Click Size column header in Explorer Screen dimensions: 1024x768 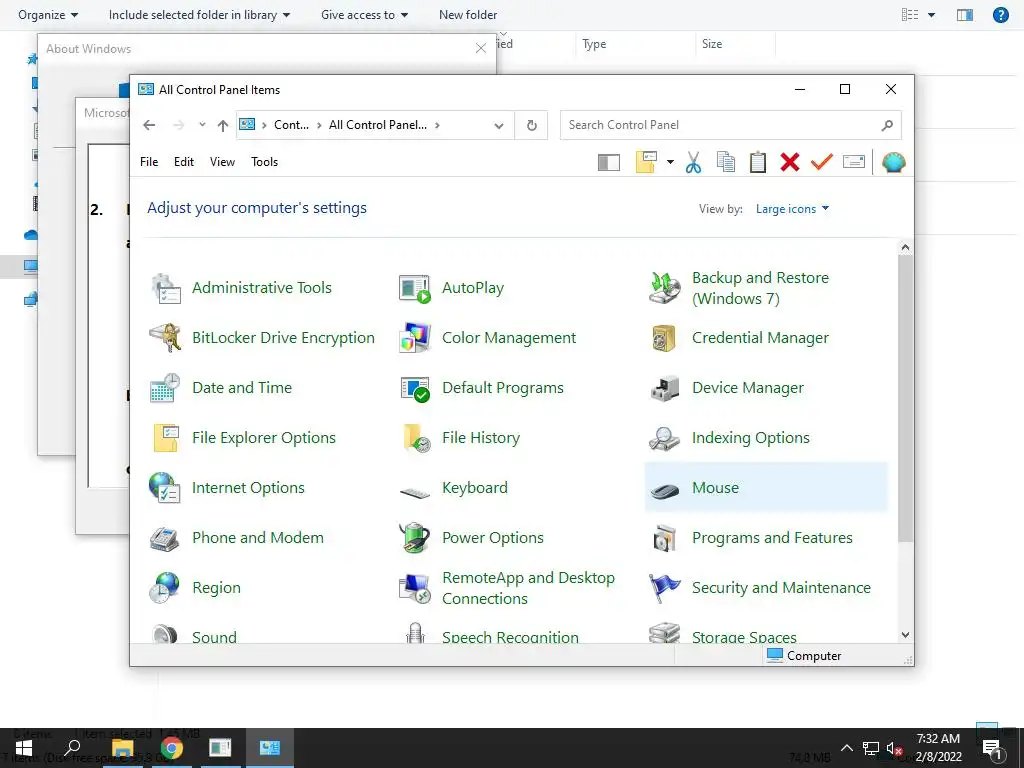tap(712, 44)
